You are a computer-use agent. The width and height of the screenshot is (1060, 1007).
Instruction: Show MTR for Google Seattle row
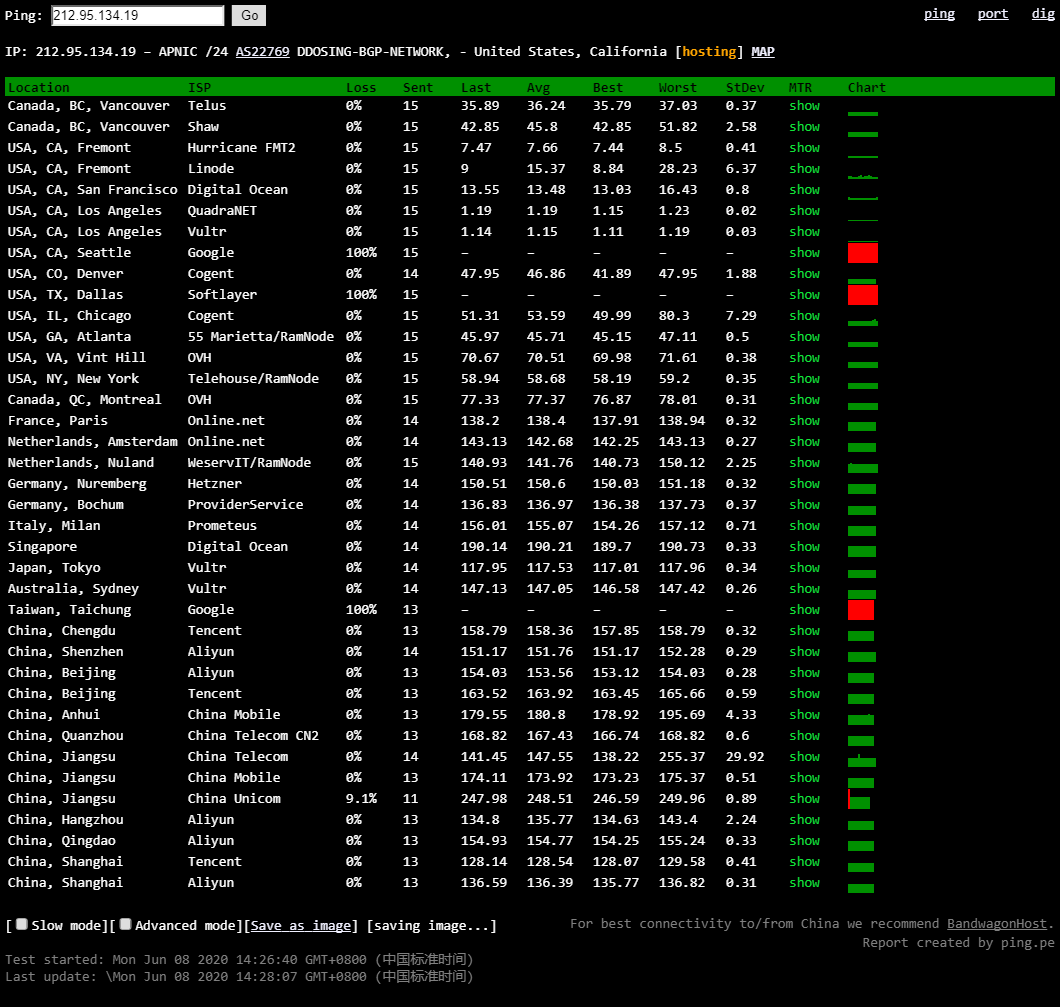804,252
